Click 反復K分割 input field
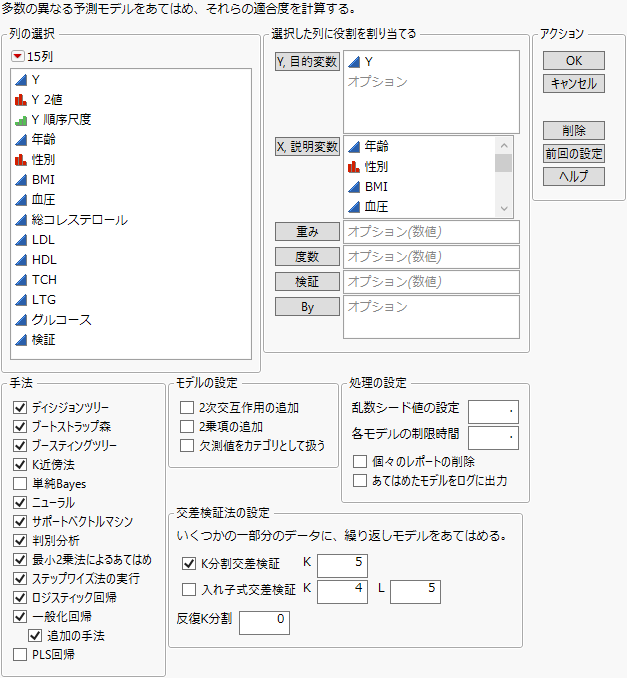 [264, 623]
